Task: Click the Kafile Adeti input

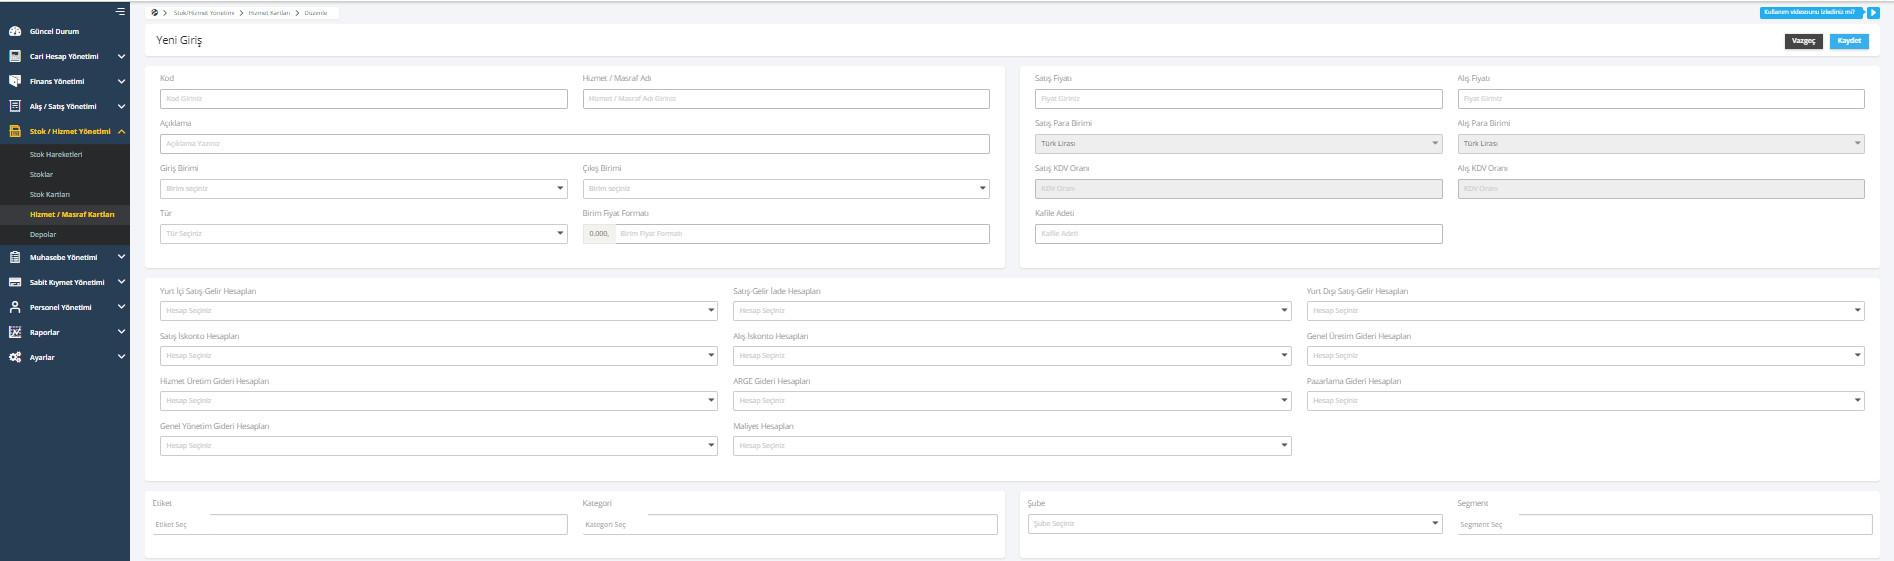Action: point(1238,233)
